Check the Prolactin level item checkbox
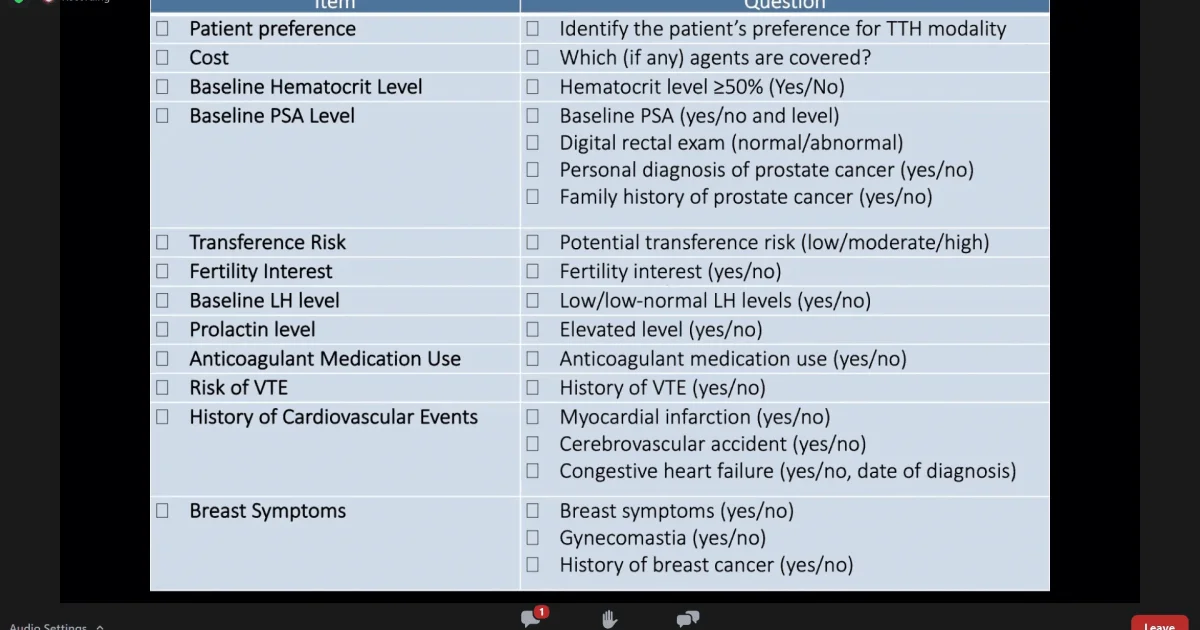 click(163, 329)
